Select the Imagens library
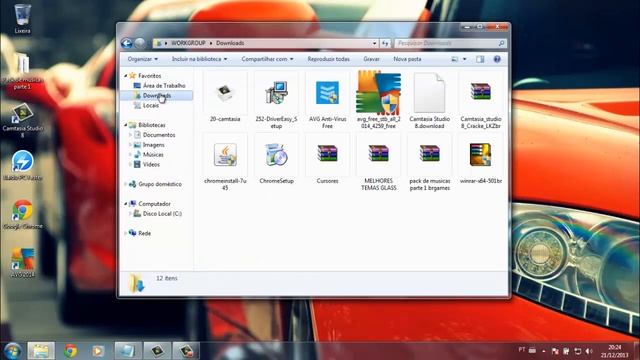This screenshot has height=360, width=640. 153,144
